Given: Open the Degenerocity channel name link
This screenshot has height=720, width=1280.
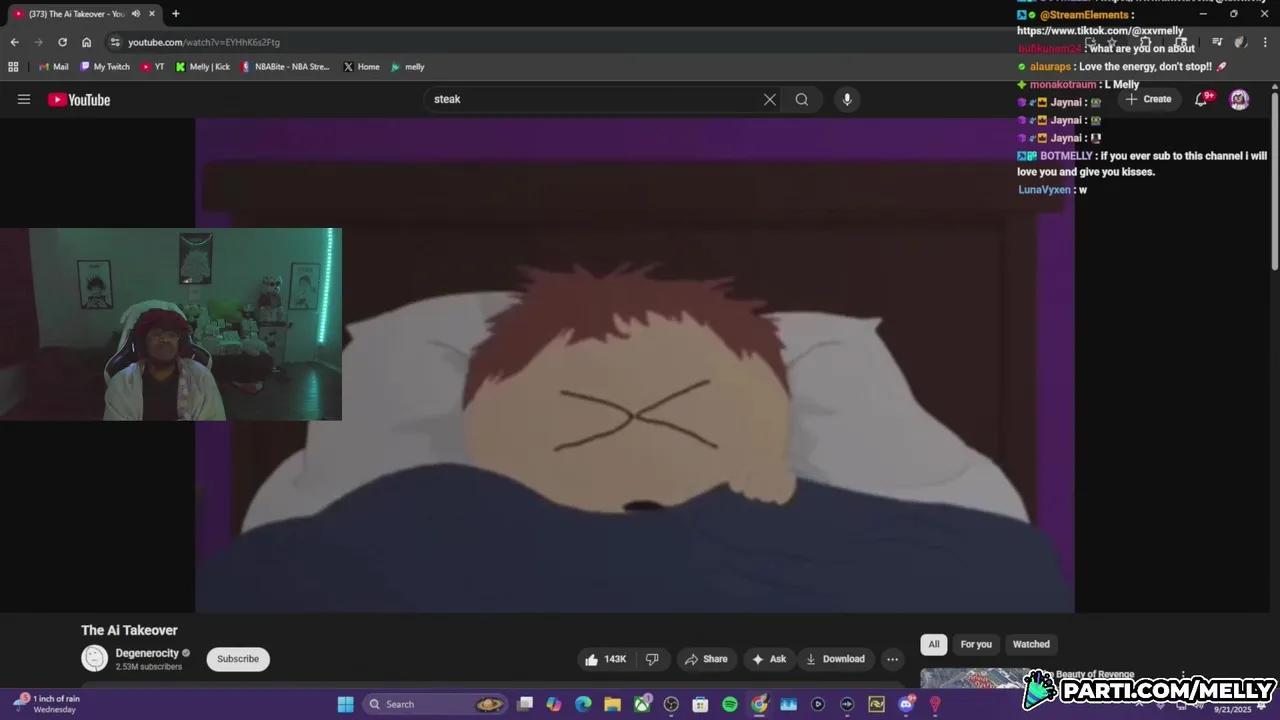Looking at the screenshot, I should tap(147, 653).
